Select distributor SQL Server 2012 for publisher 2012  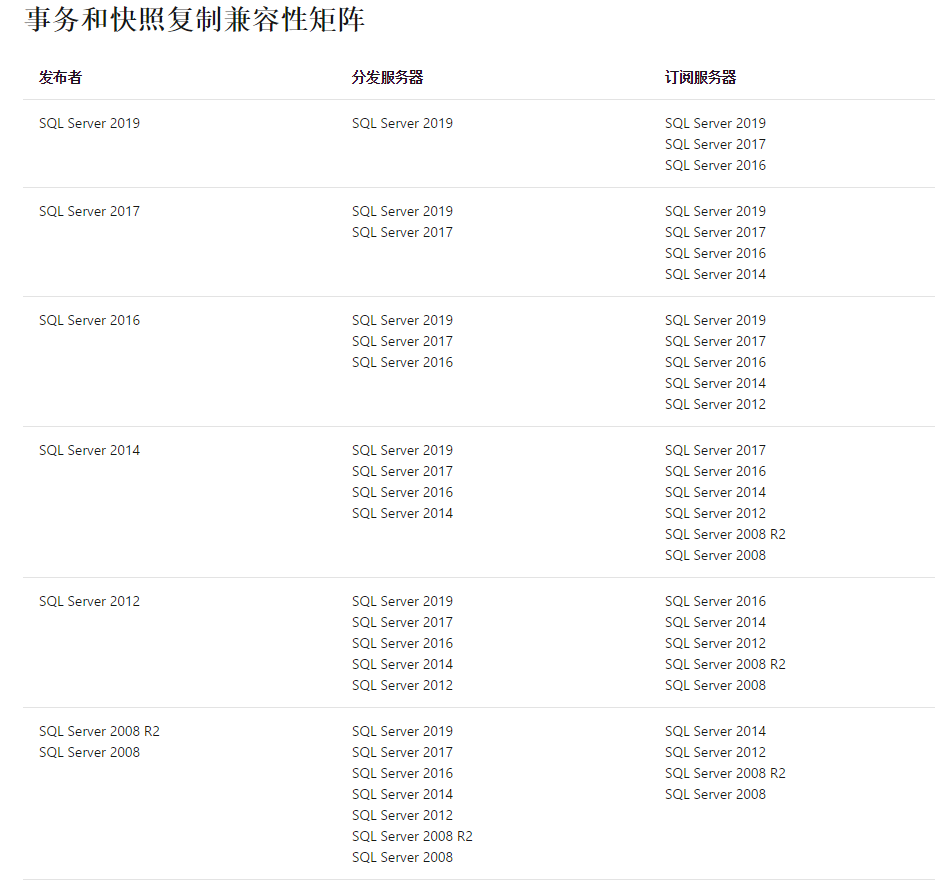403,686
